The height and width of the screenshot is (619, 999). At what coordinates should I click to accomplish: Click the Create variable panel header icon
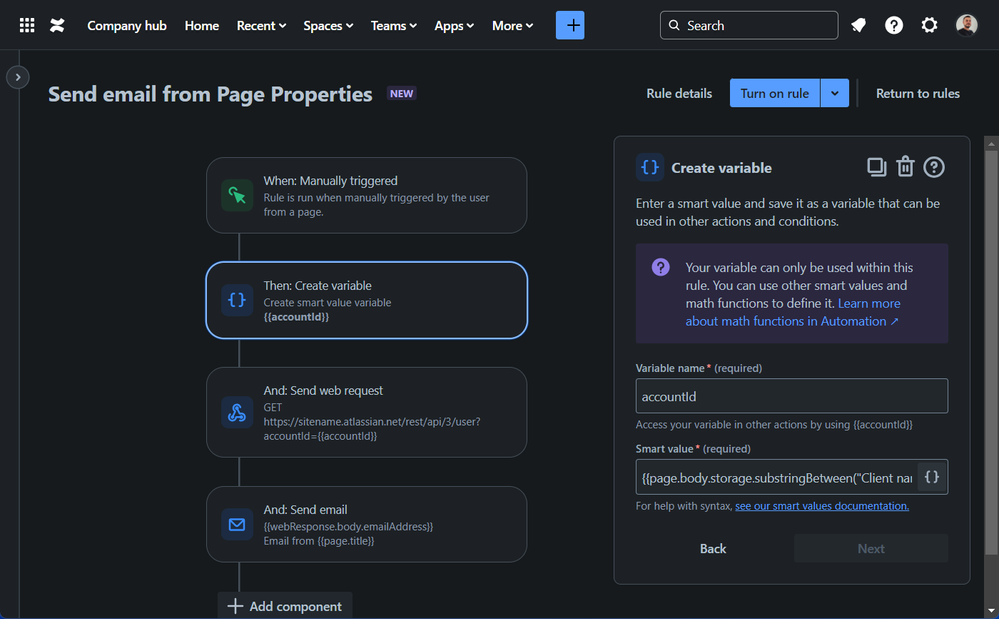click(650, 167)
